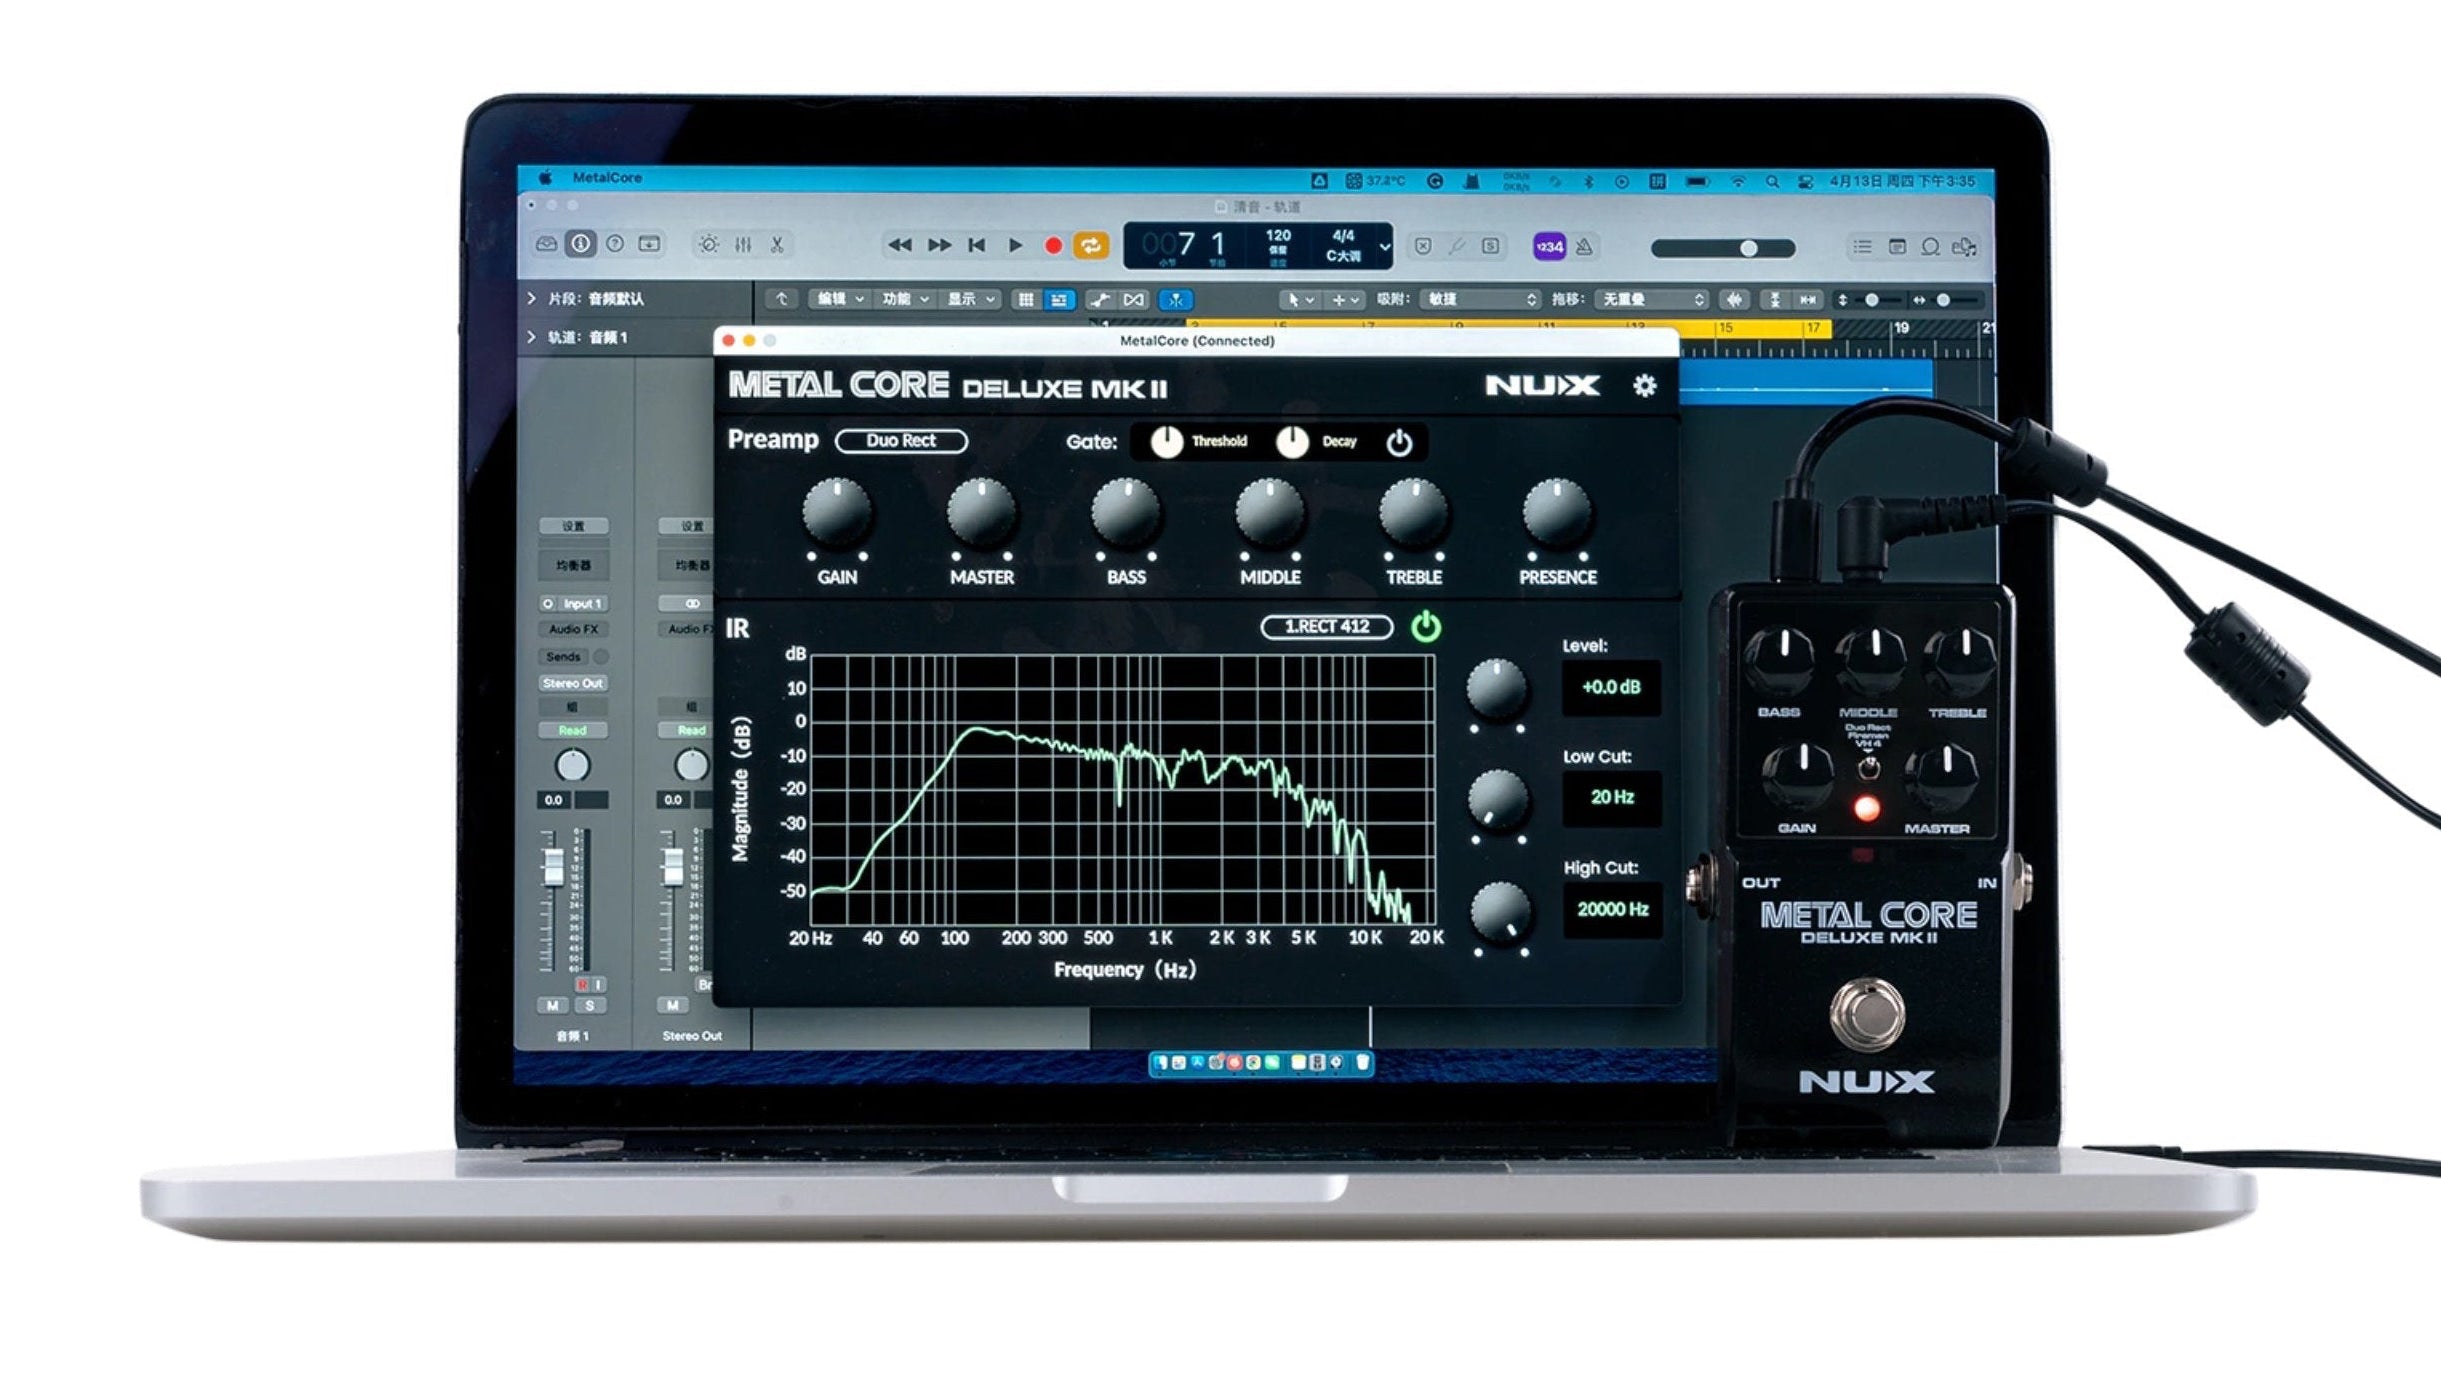Toggle the Gate power button
The height and width of the screenshot is (1374, 2441).
pyautogui.click(x=1400, y=441)
